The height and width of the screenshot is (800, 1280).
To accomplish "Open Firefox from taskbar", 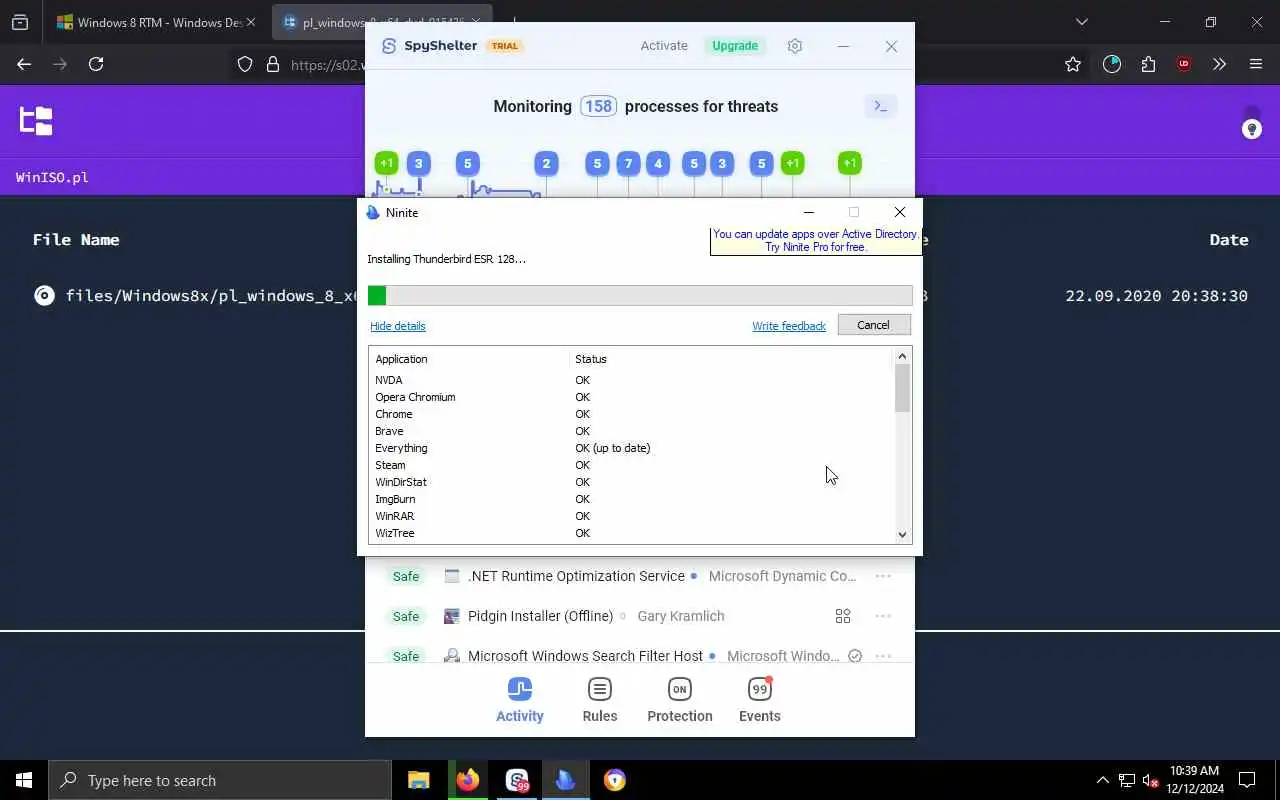I will (x=468, y=780).
